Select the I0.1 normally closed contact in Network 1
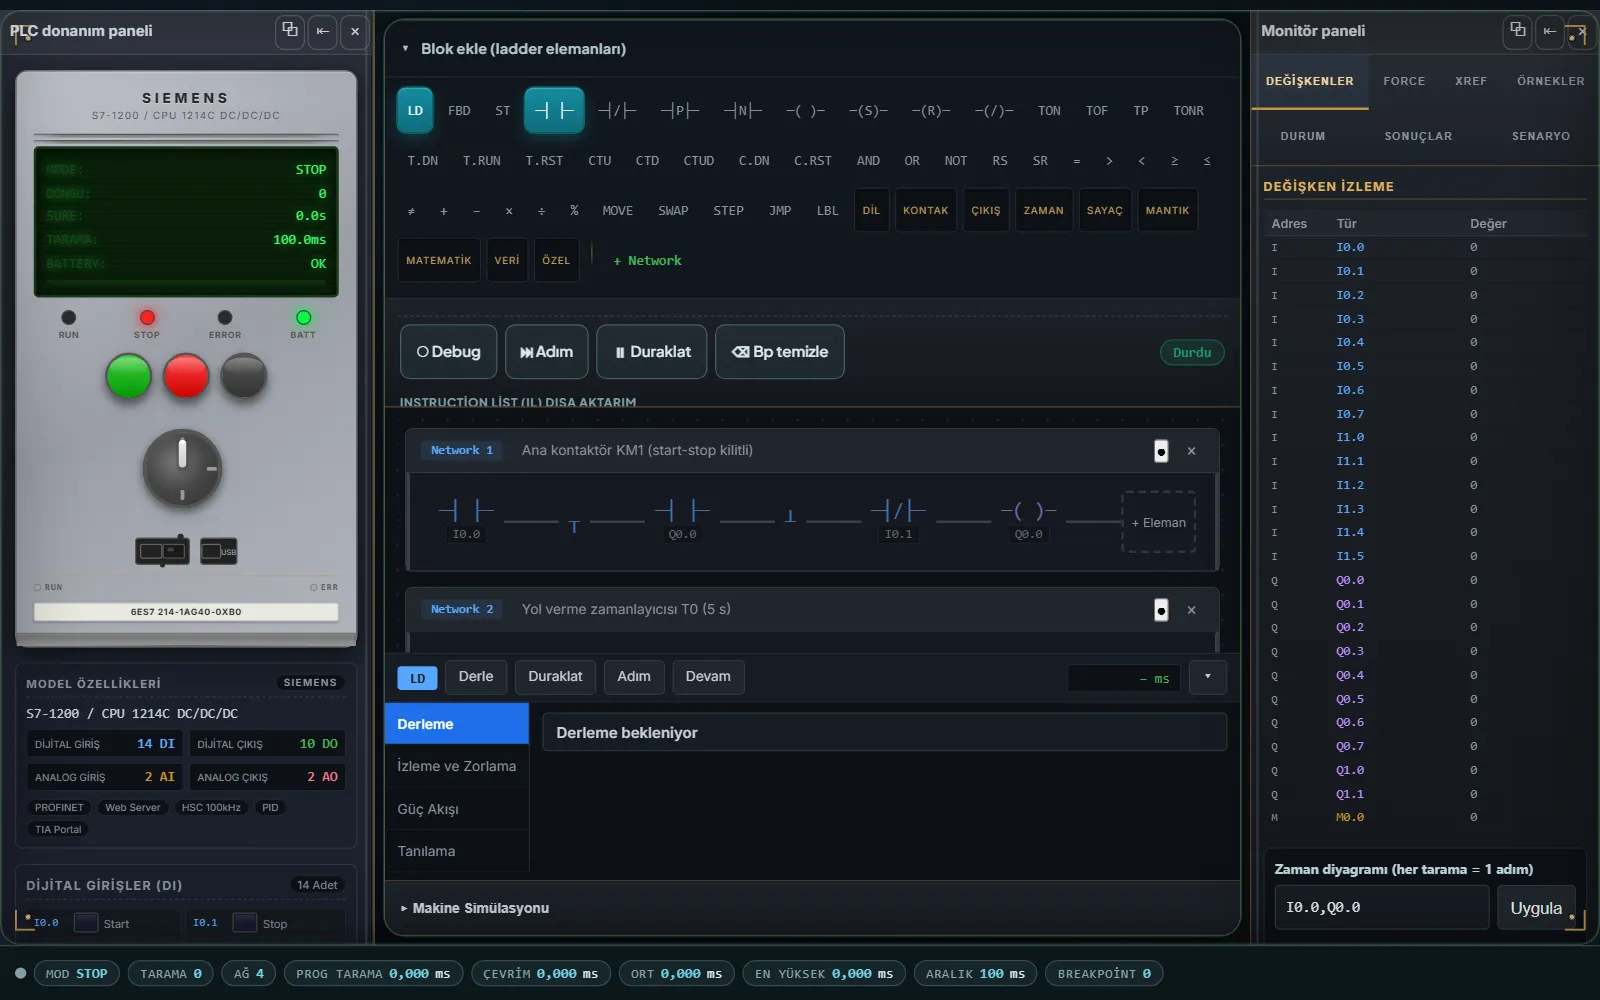 click(898, 520)
